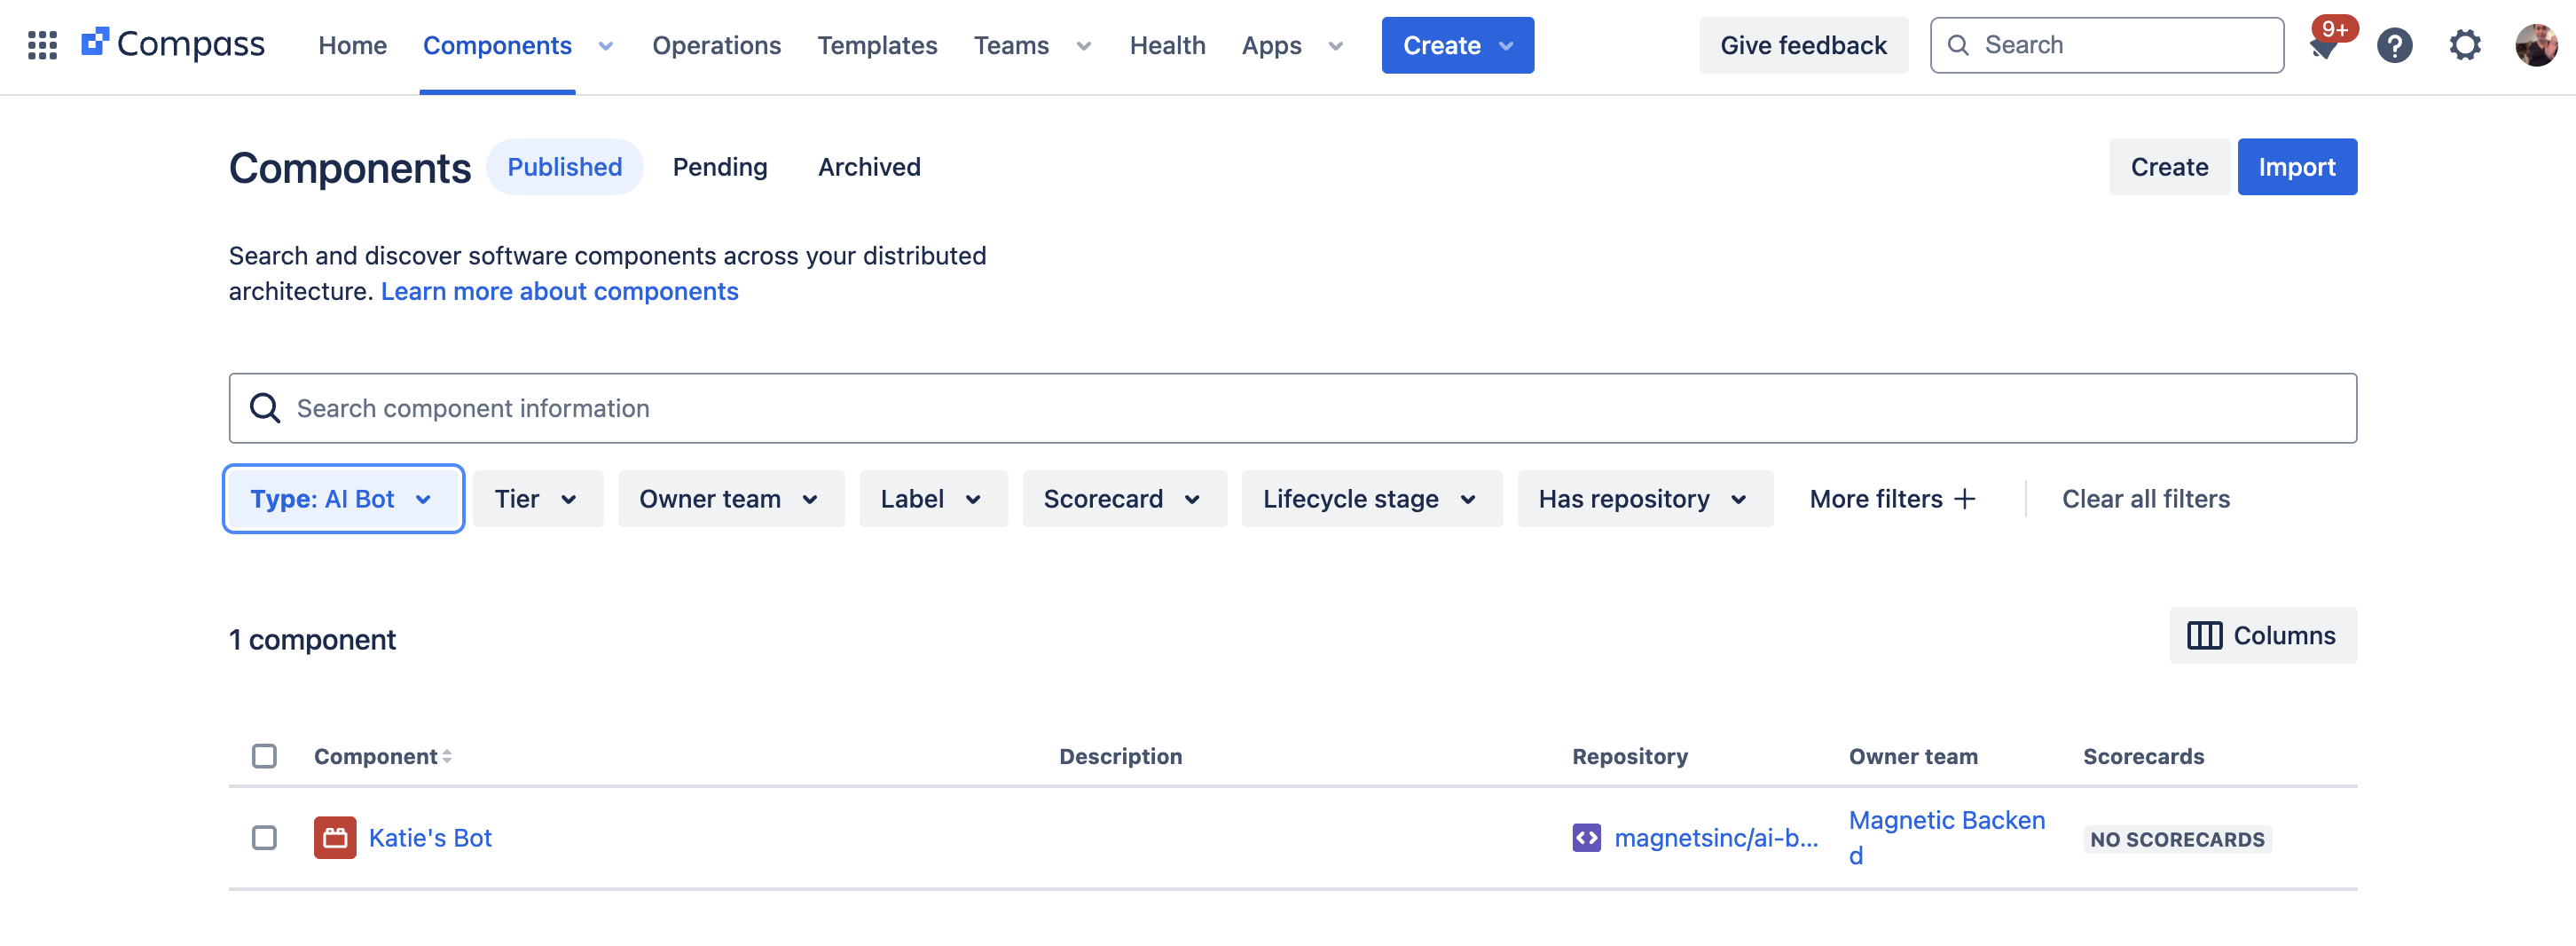This screenshot has width=2576, height=946.
Task: Open the Operations nav item
Action: pyautogui.click(x=716, y=45)
